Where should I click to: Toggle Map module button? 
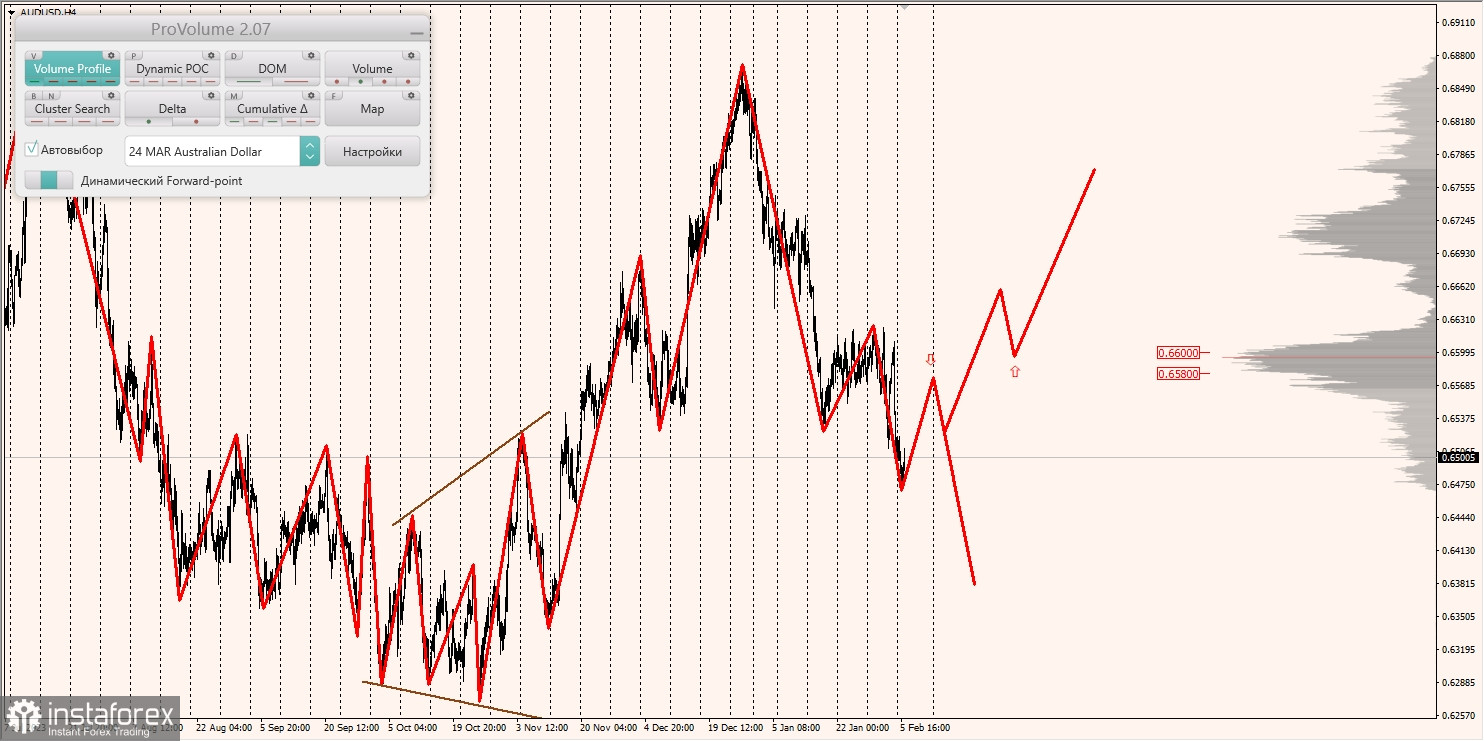tap(372, 109)
